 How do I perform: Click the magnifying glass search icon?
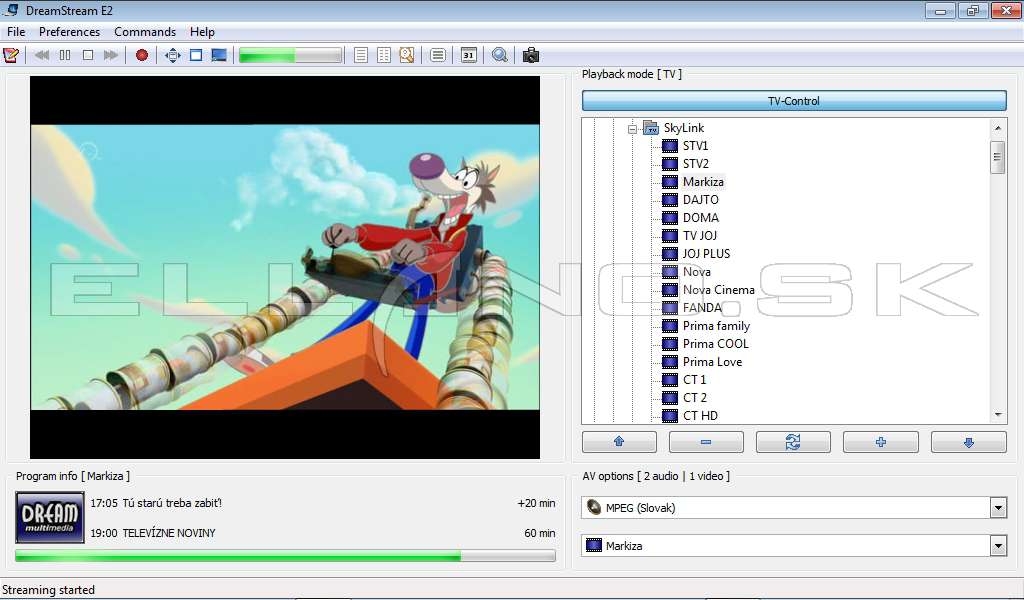tap(500, 55)
